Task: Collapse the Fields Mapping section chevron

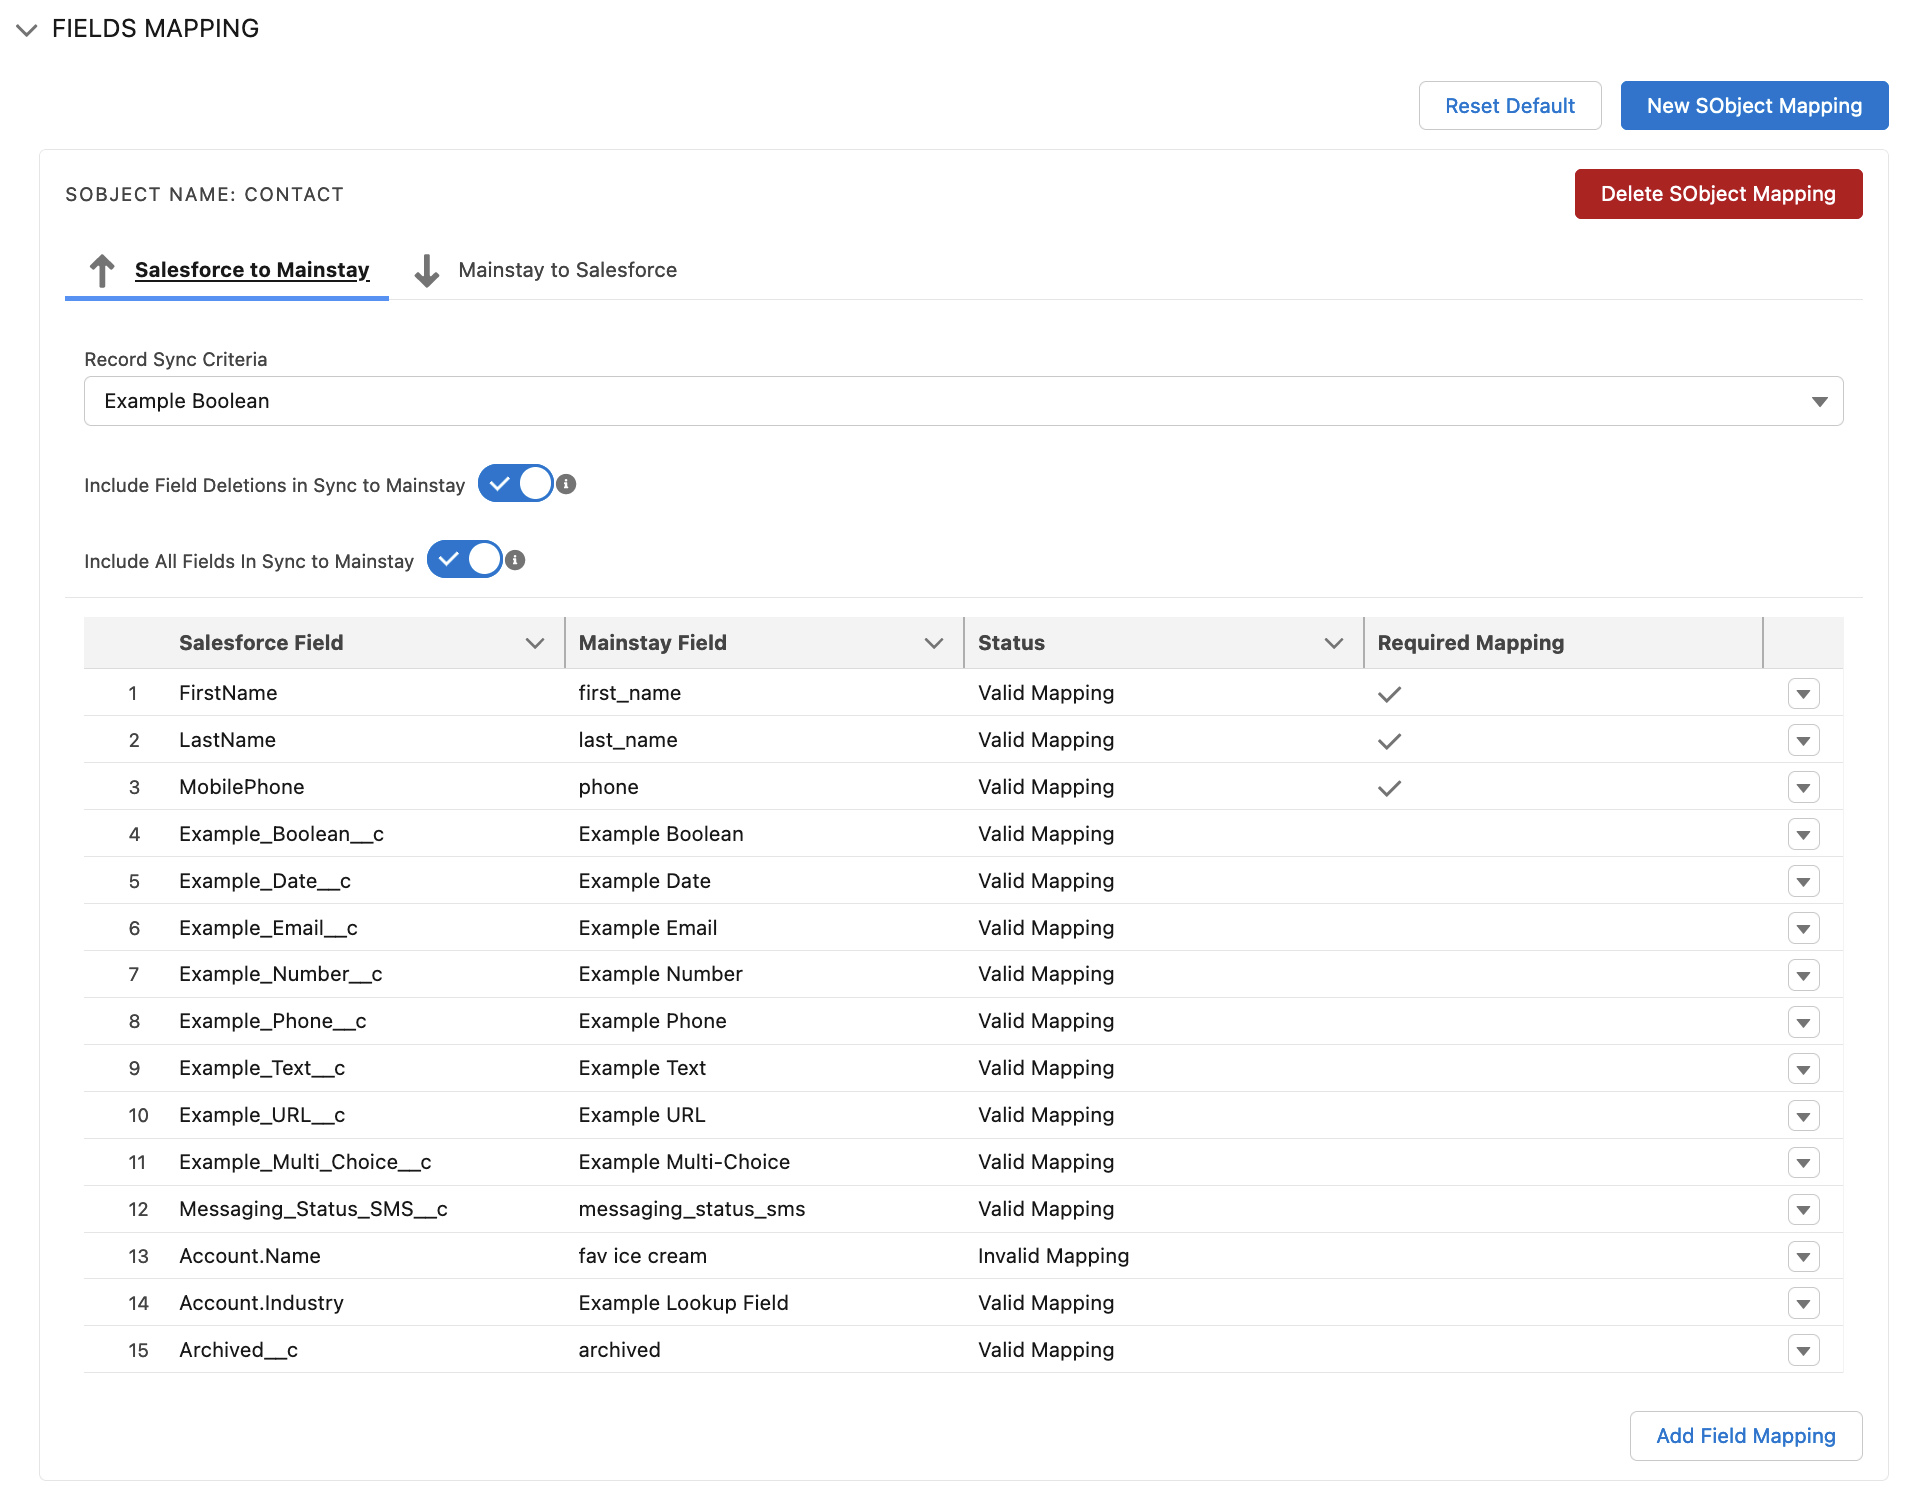Action: 27,30
